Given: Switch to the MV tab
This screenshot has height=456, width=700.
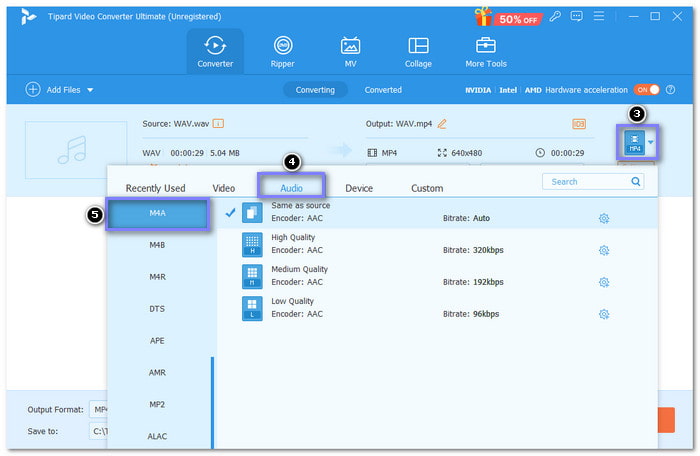Looking at the screenshot, I should 350,51.
